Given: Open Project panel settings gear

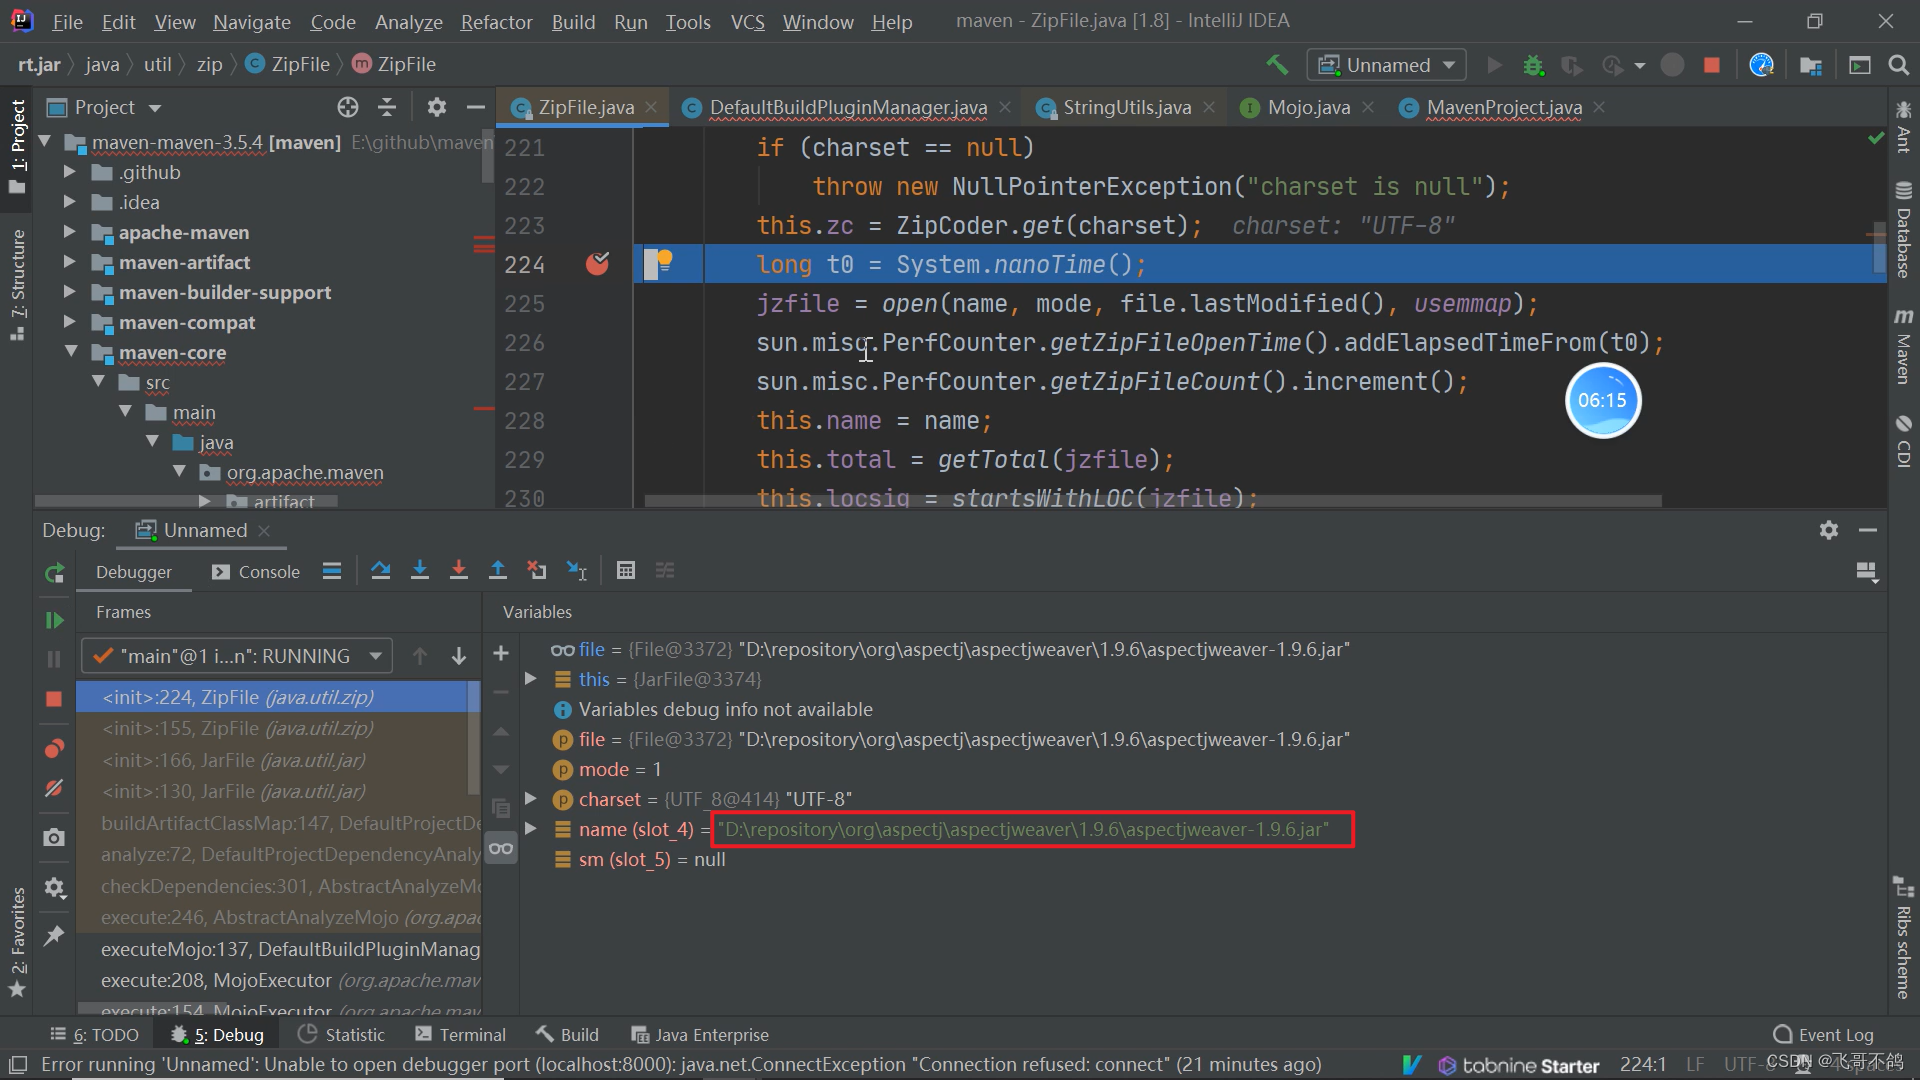Looking at the screenshot, I should [x=437, y=107].
